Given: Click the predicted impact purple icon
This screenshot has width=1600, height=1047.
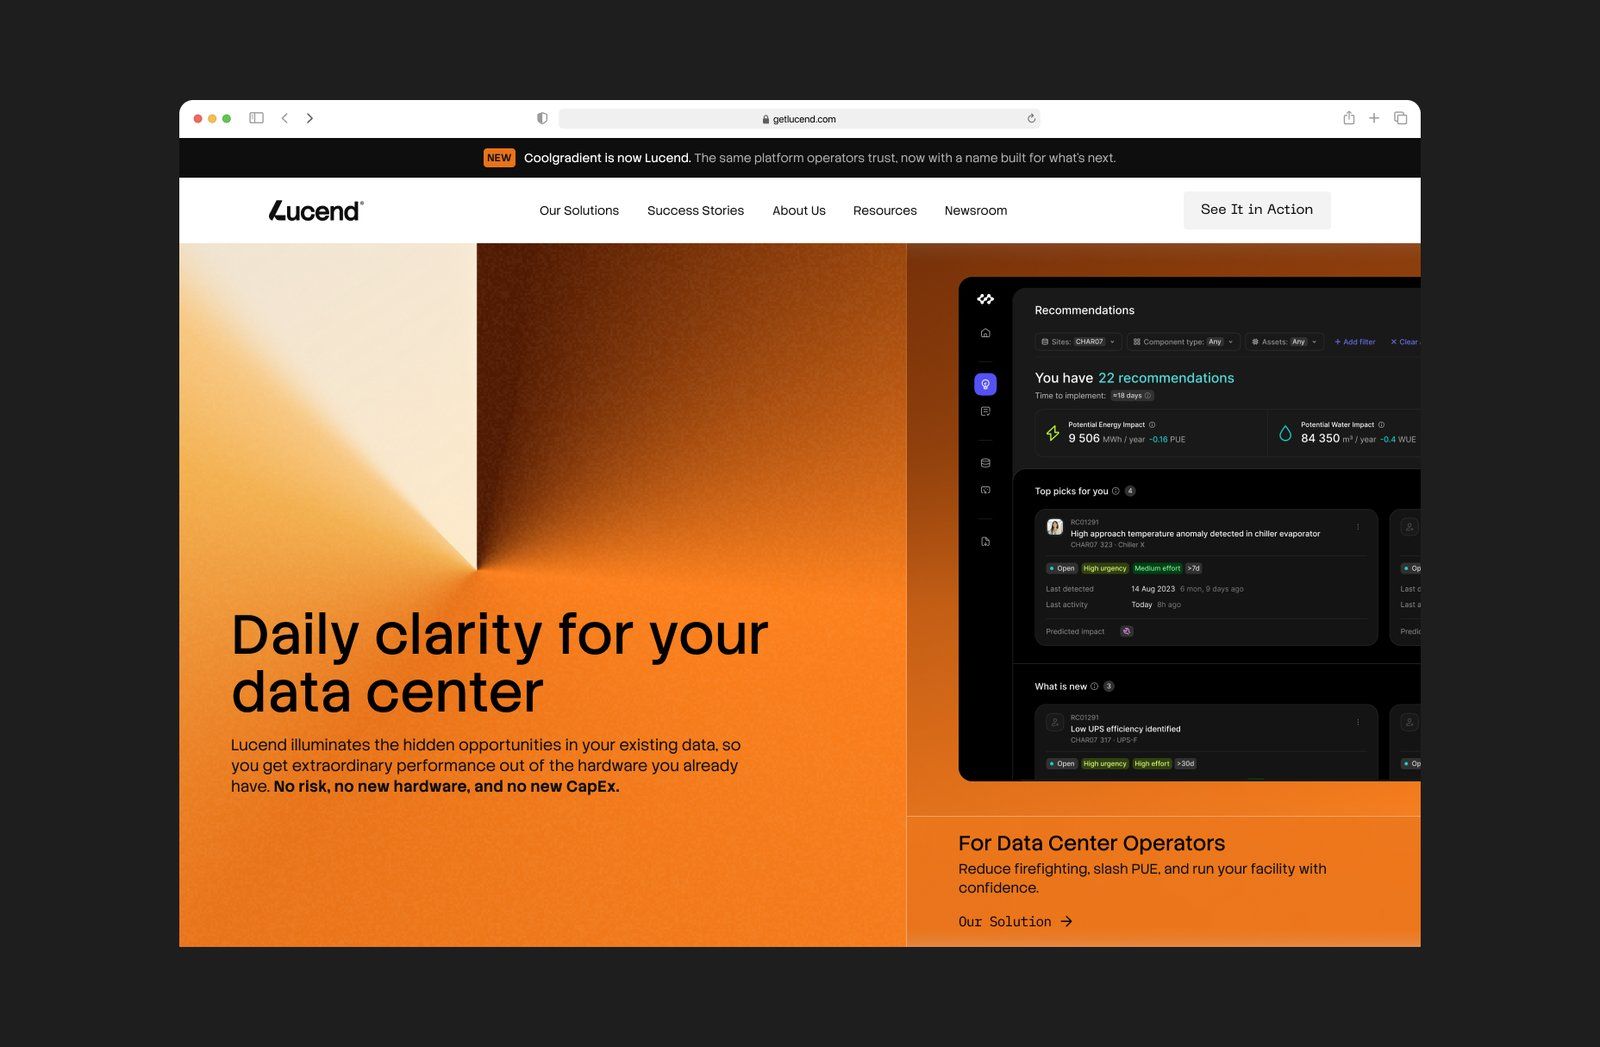Looking at the screenshot, I should 1127,631.
